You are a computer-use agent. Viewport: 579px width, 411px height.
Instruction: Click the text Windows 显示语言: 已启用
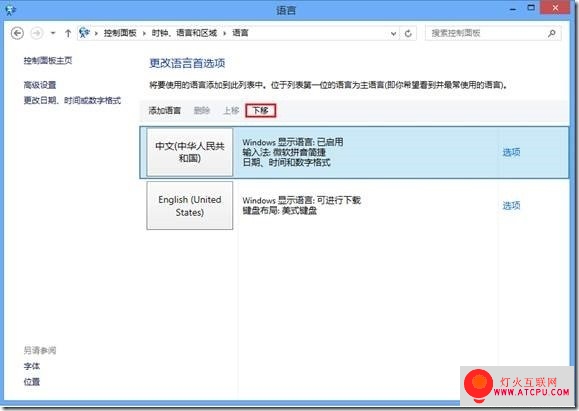[293, 142]
